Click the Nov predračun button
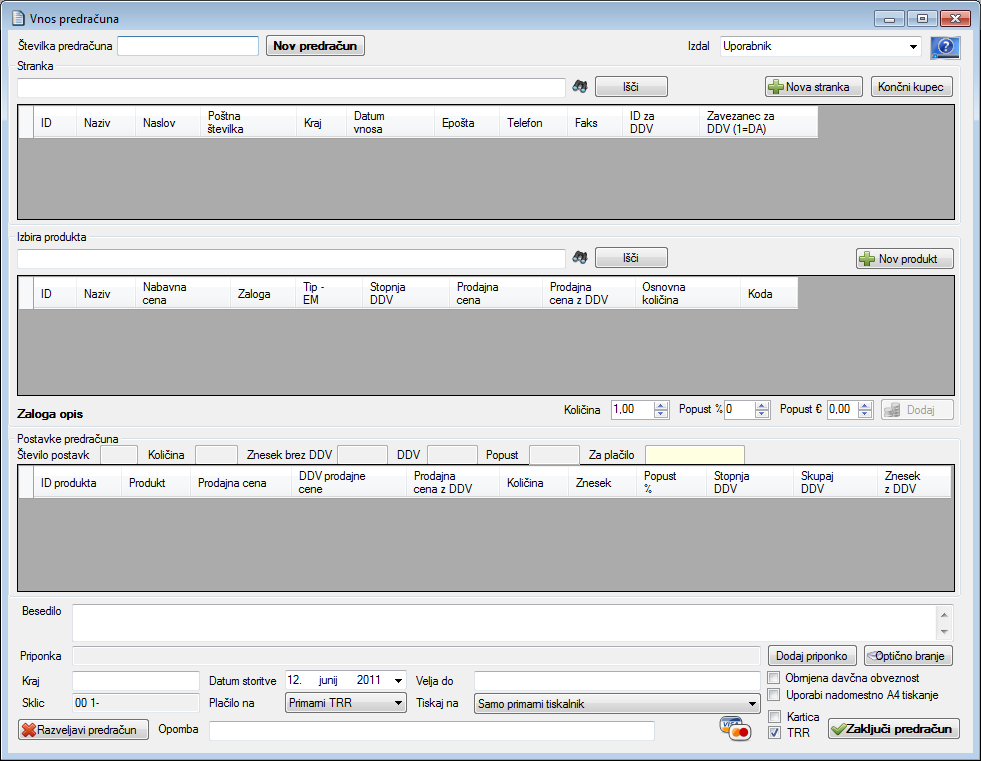The height and width of the screenshot is (761, 981). (315, 46)
